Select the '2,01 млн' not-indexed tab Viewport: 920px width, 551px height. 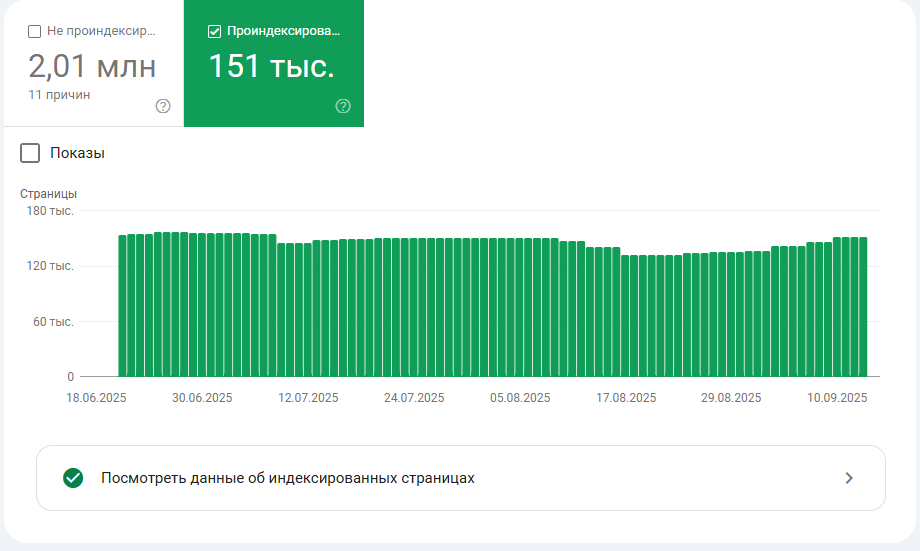(x=94, y=63)
